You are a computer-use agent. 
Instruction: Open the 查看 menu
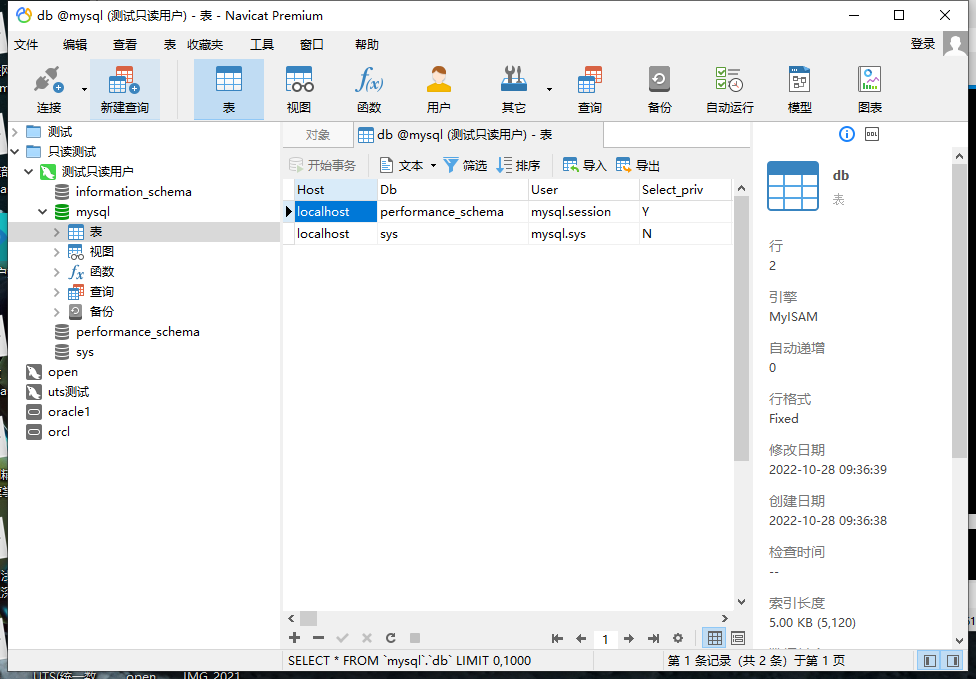(124, 45)
